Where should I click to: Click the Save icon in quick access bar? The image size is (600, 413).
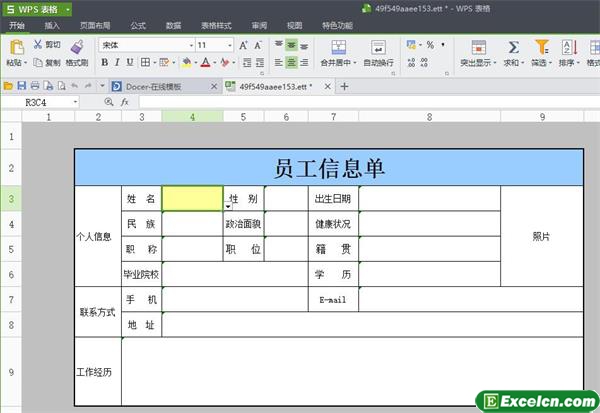pos(22,87)
